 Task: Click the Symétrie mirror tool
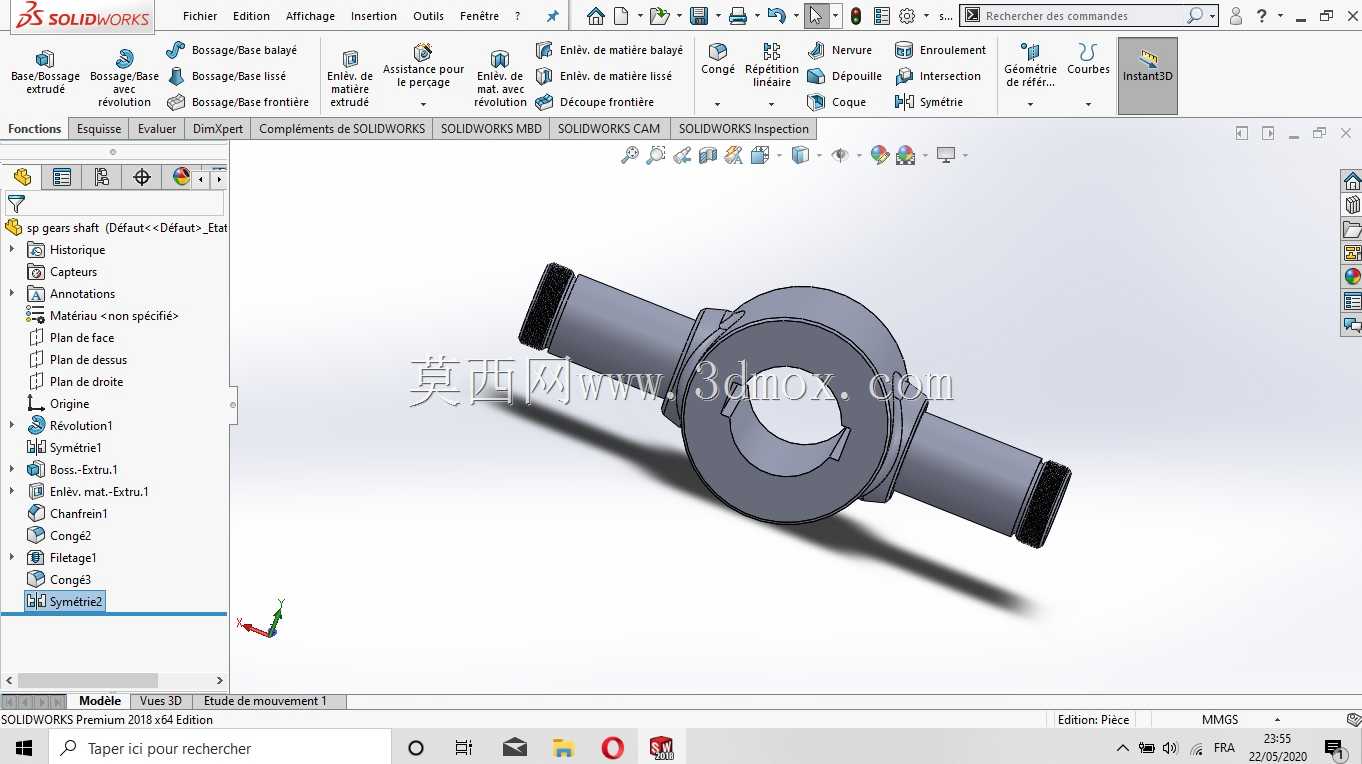point(929,102)
